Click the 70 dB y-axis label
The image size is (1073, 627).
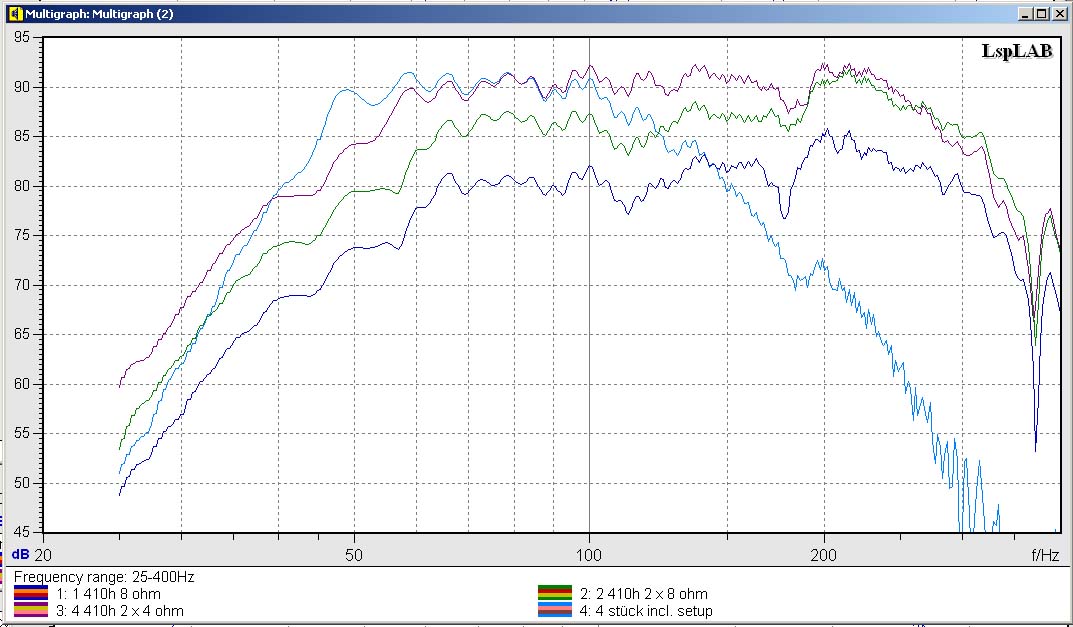click(22, 285)
